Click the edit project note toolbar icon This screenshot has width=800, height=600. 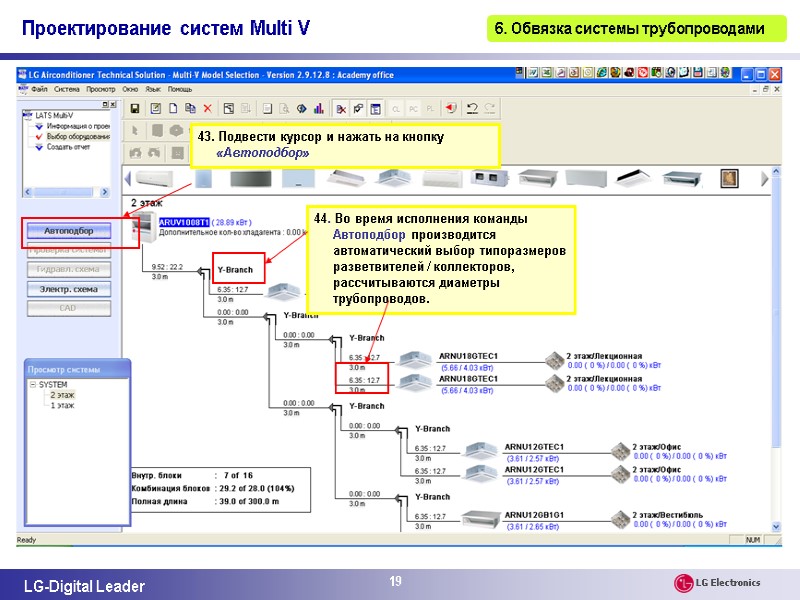pos(156,109)
